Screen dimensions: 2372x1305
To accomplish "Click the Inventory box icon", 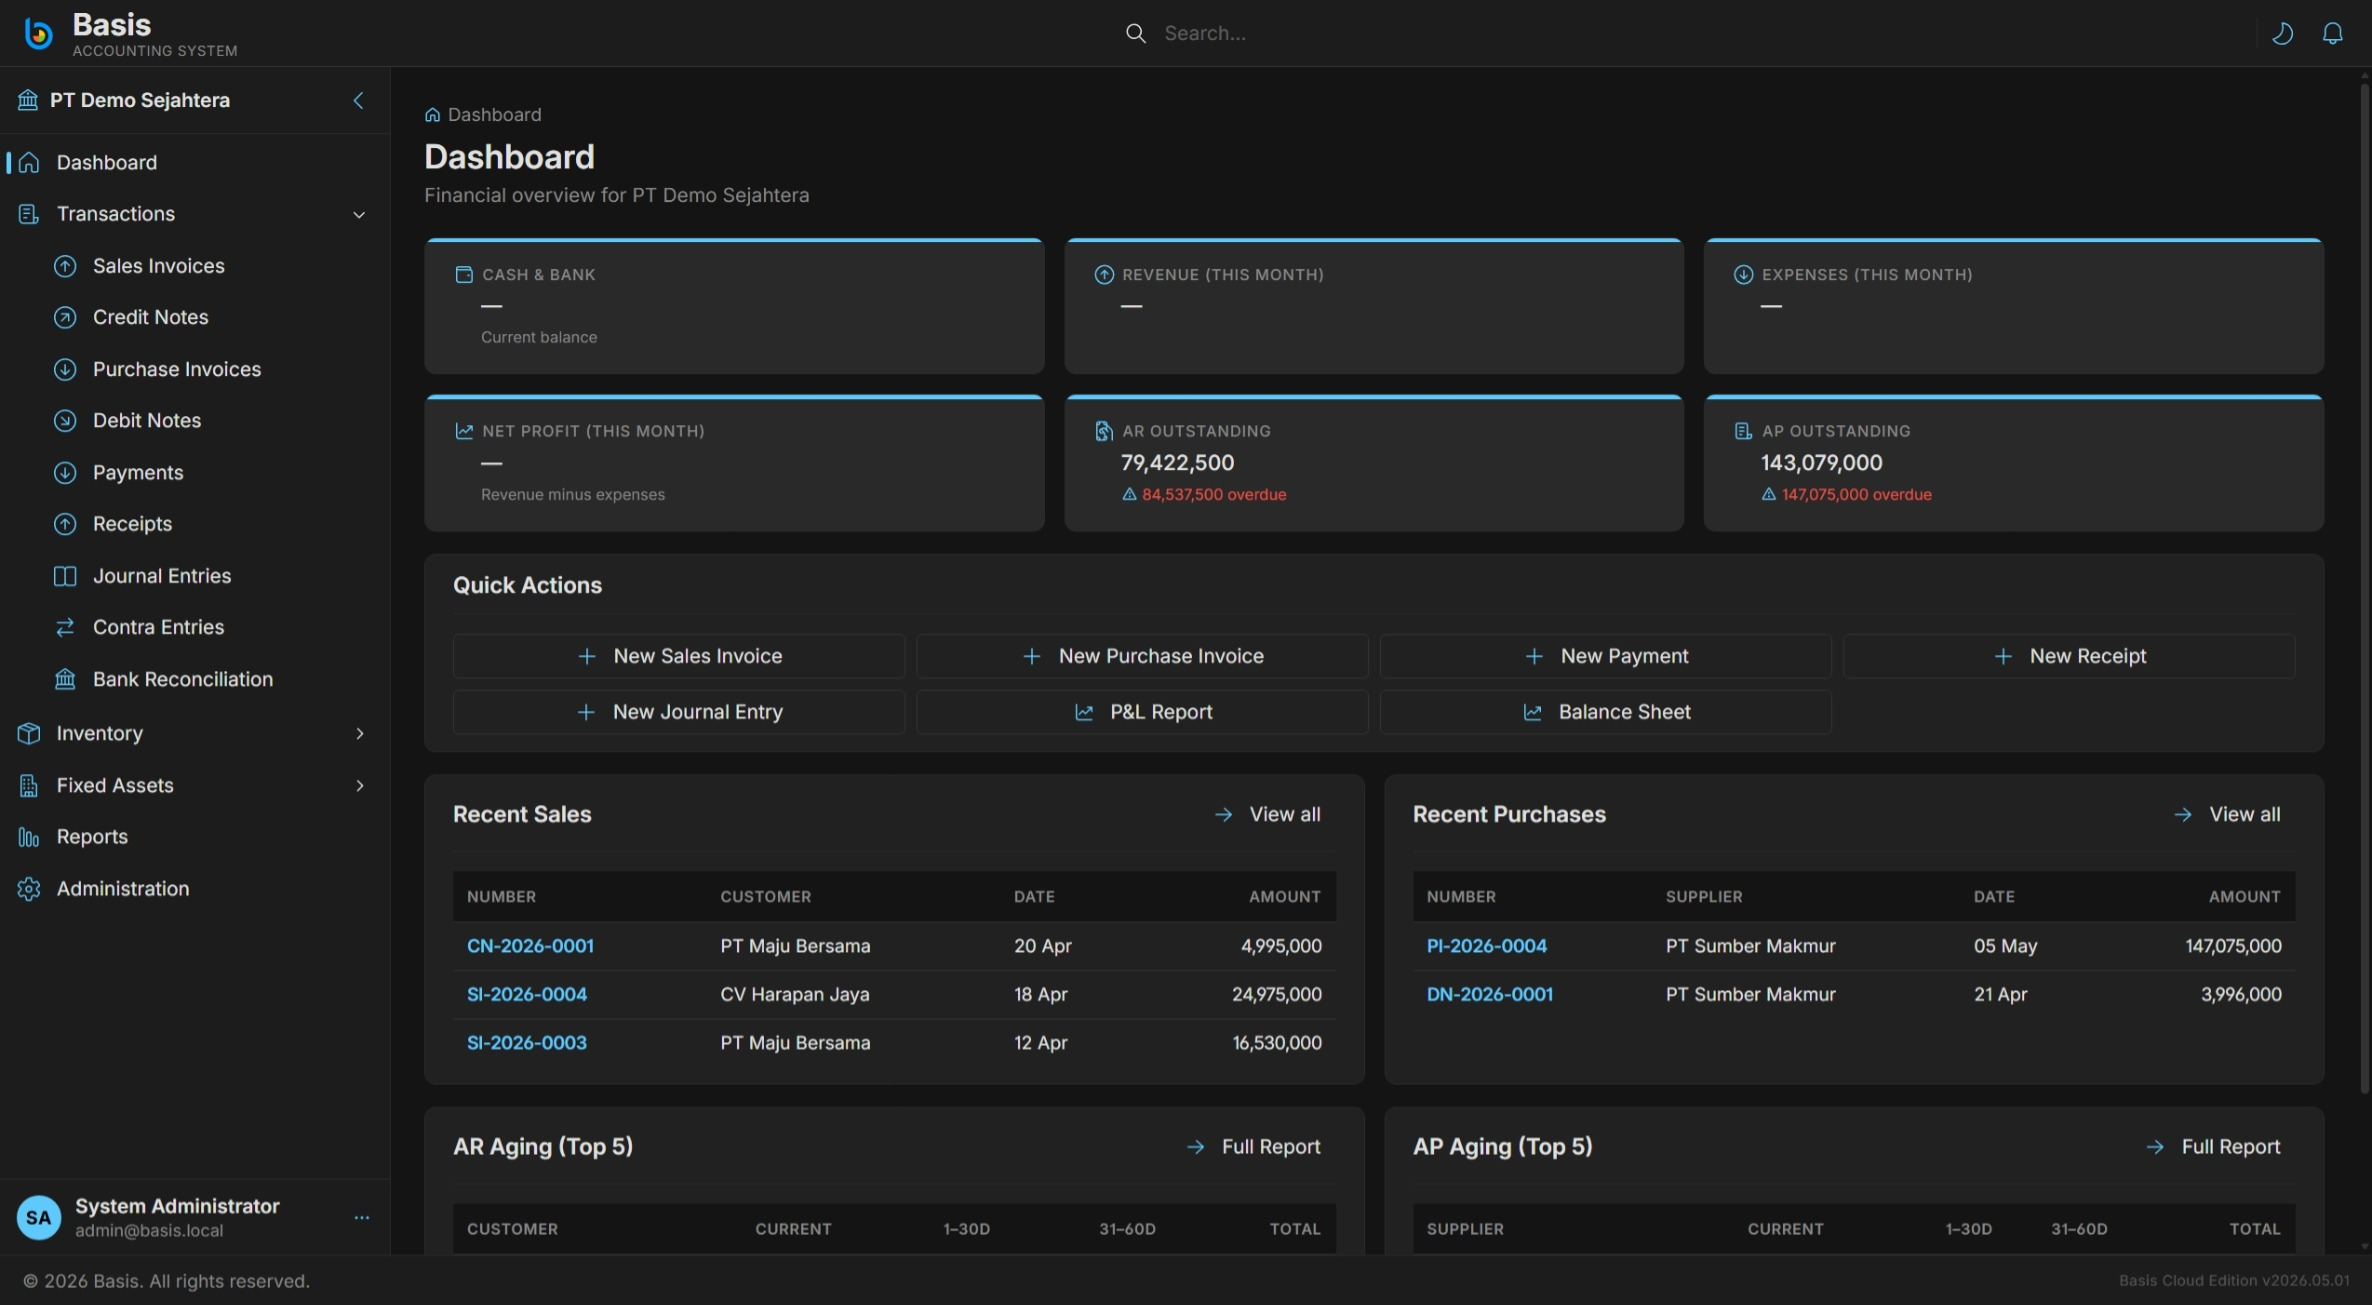I will coord(29,733).
